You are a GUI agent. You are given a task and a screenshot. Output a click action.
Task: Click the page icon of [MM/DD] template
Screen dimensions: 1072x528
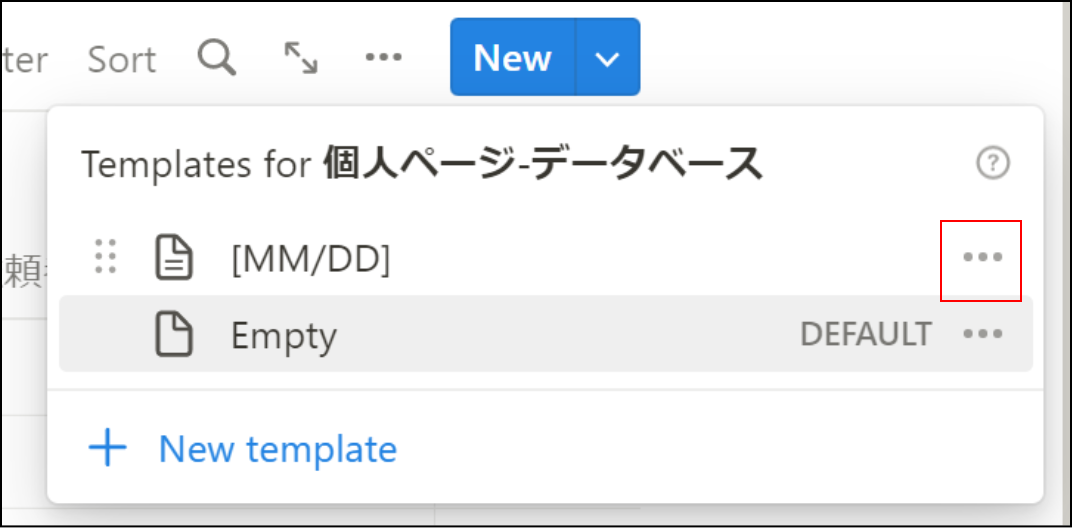click(x=174, y=258)
